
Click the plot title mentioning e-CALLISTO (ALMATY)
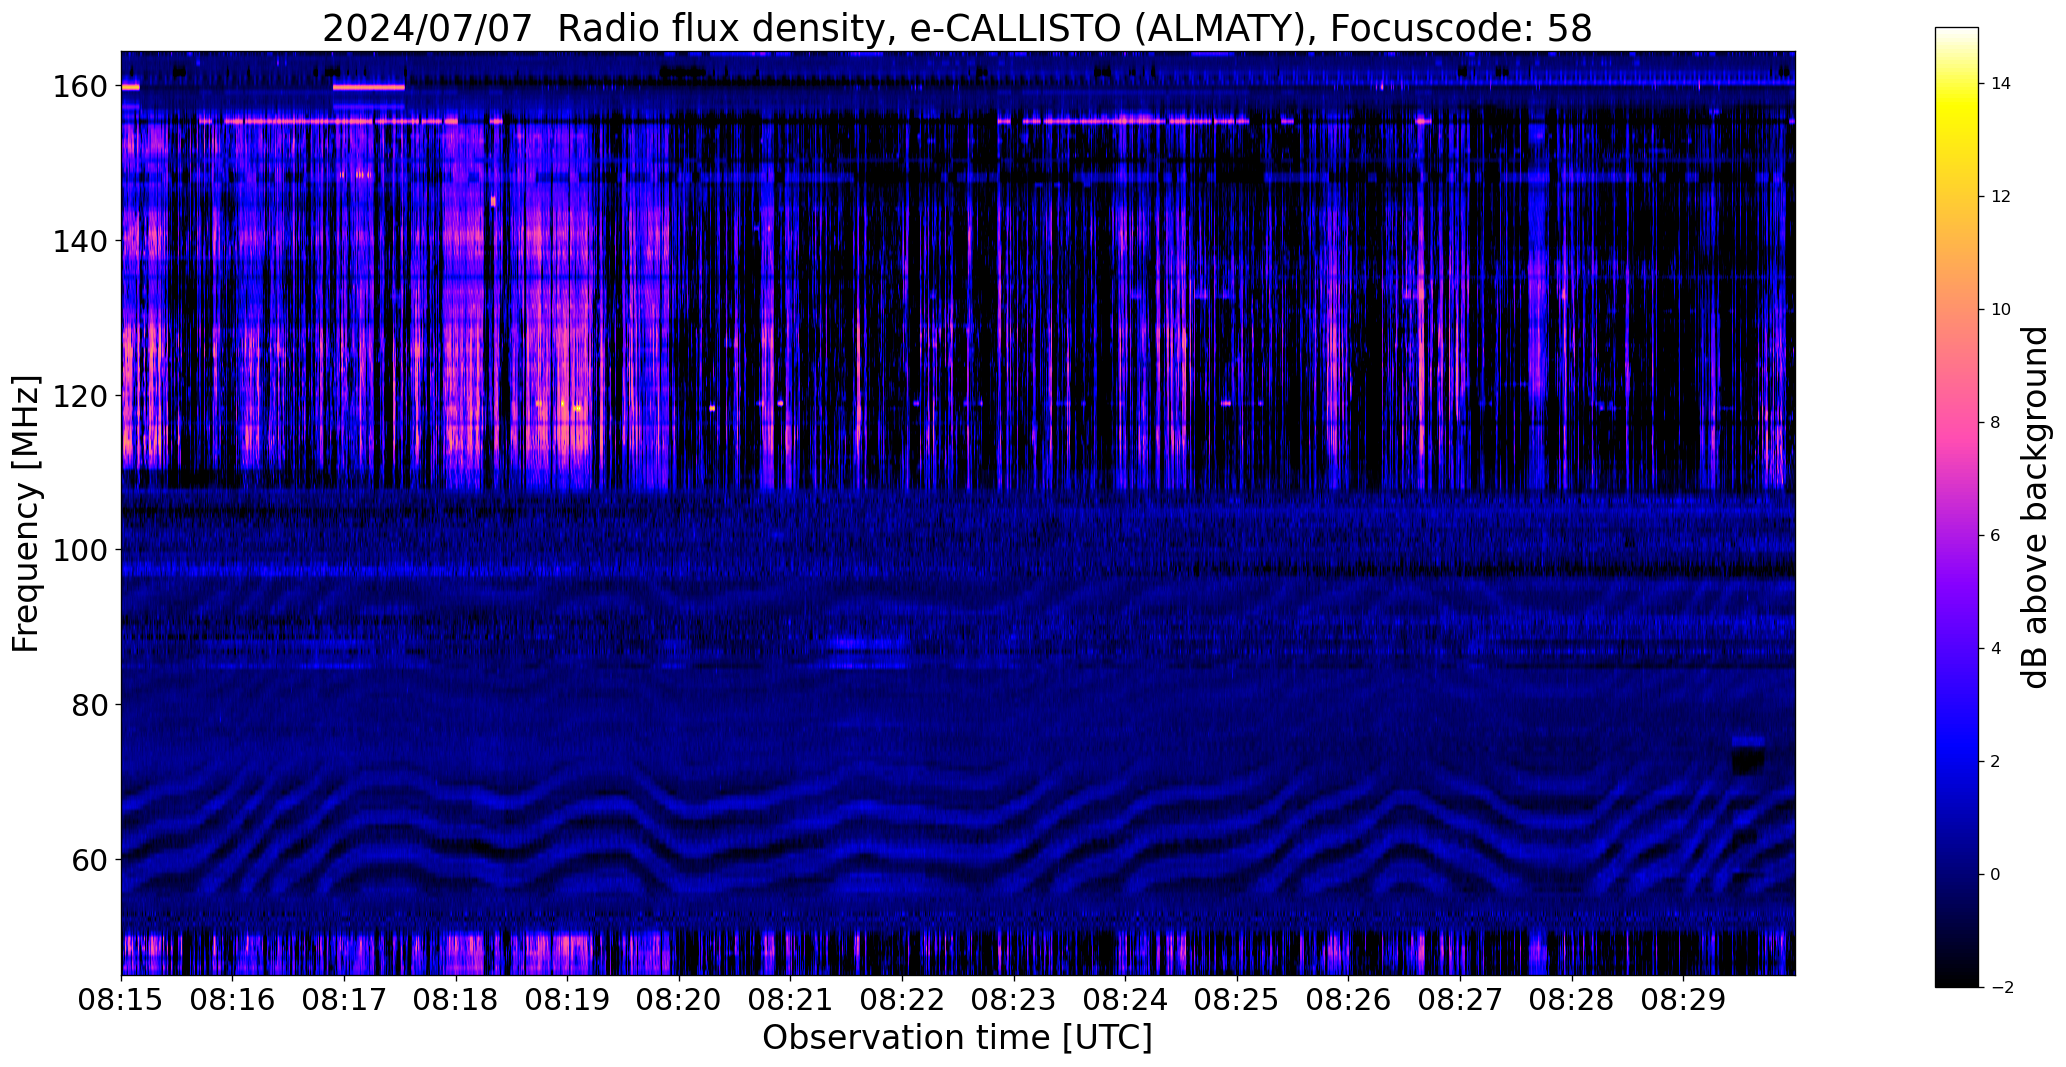957,28
